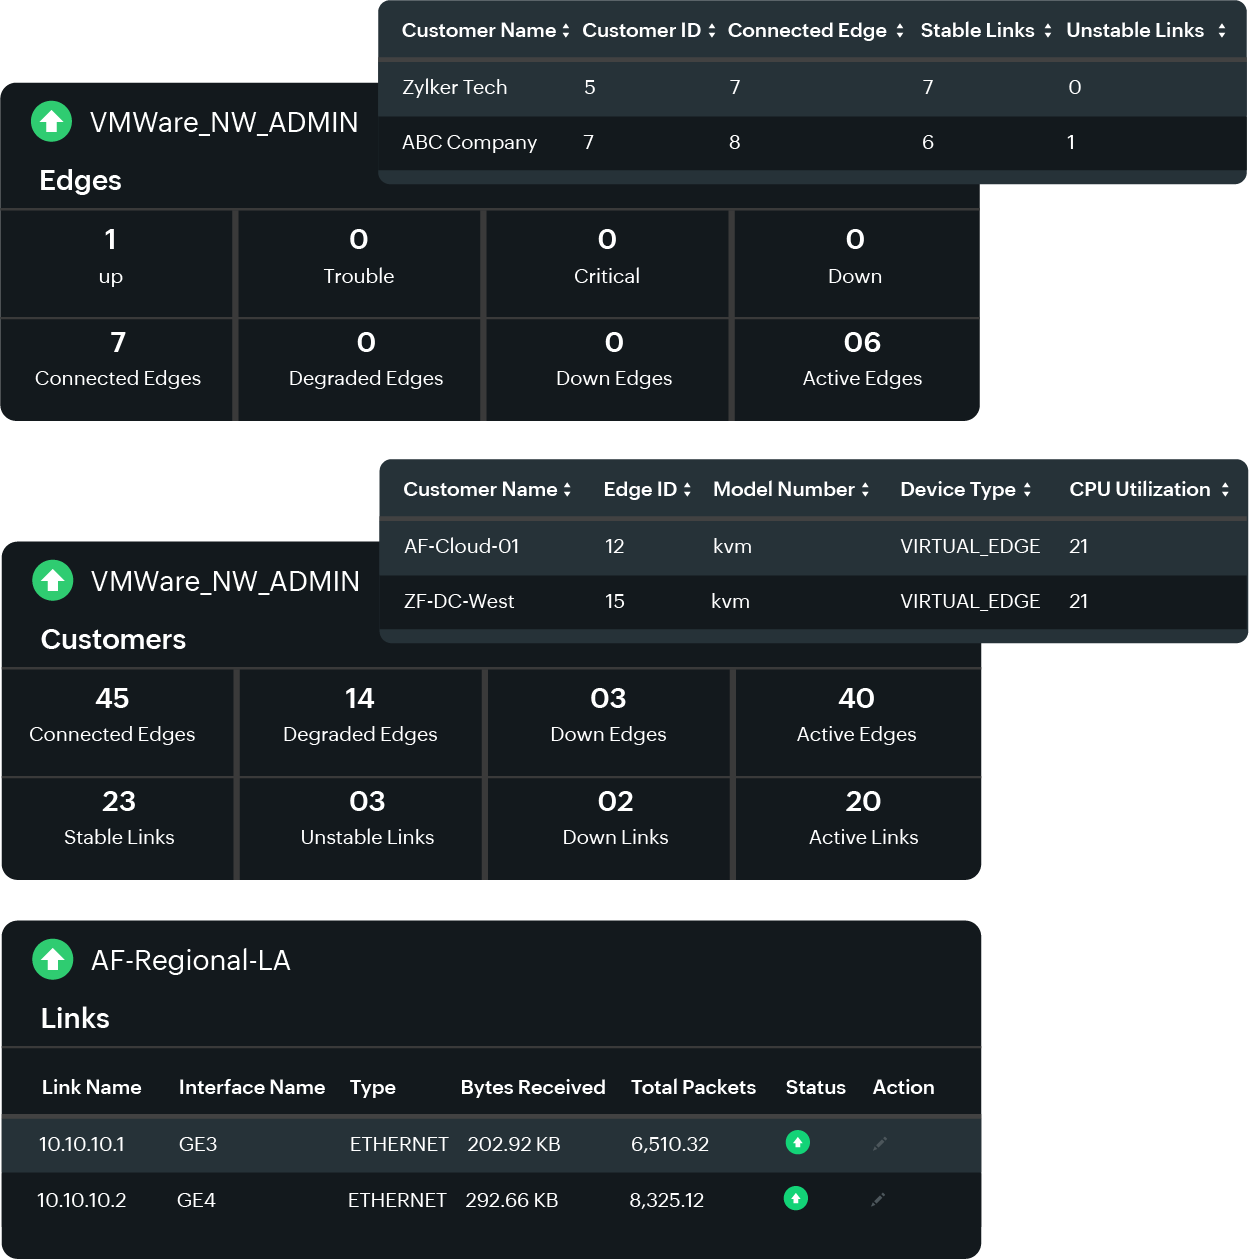Image resolution: width=1249 pixels, height=1259 pixels.
Task: Click the Down Edges tile showing 03
Action: pos(607,715)
